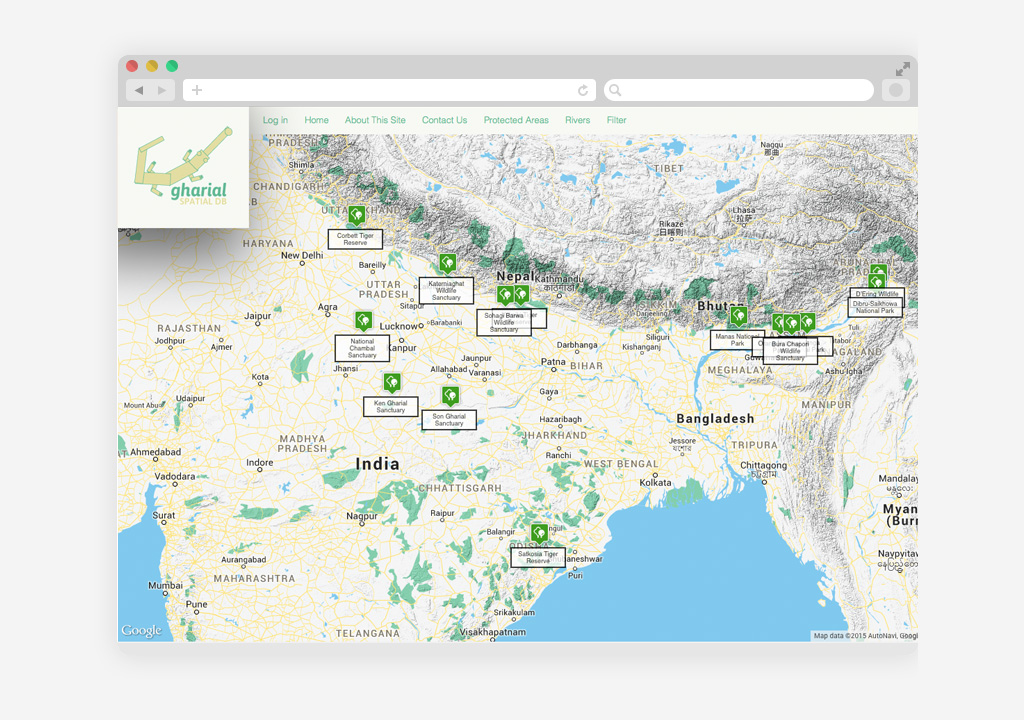1024x720 pixels.
Task: Click the Manas National Park label
Action: click(x=737, y=340)
